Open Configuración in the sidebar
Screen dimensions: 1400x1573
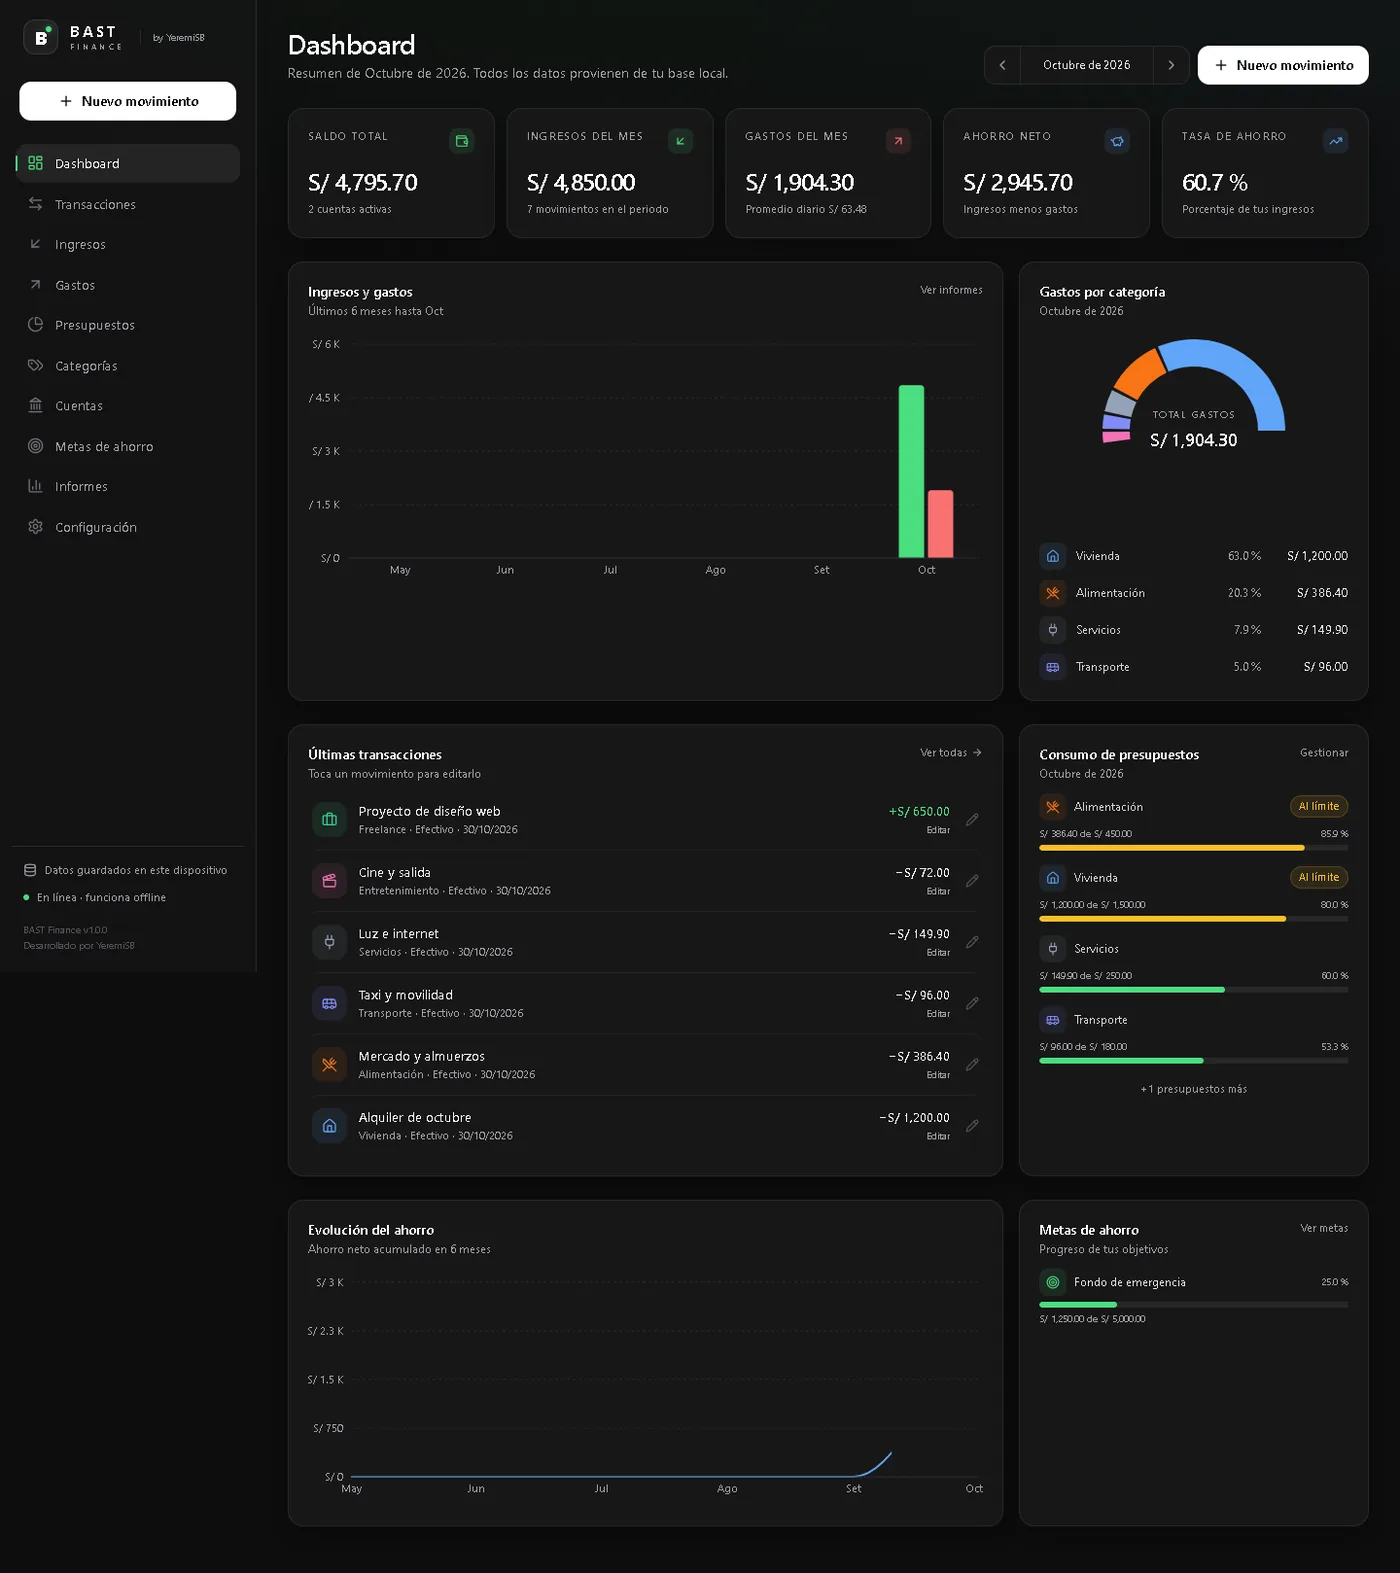coord(128,527)
